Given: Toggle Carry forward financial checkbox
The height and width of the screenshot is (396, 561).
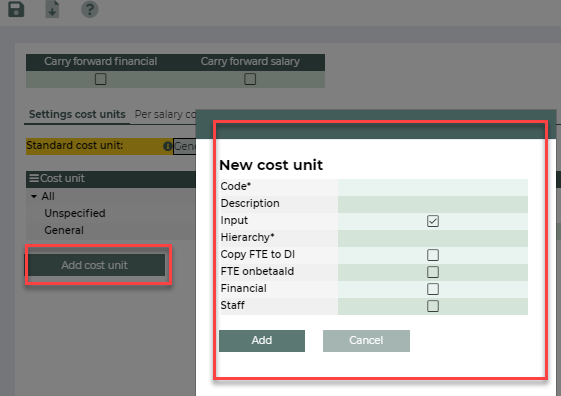Looking at the screenshot, I should [101, 79].
